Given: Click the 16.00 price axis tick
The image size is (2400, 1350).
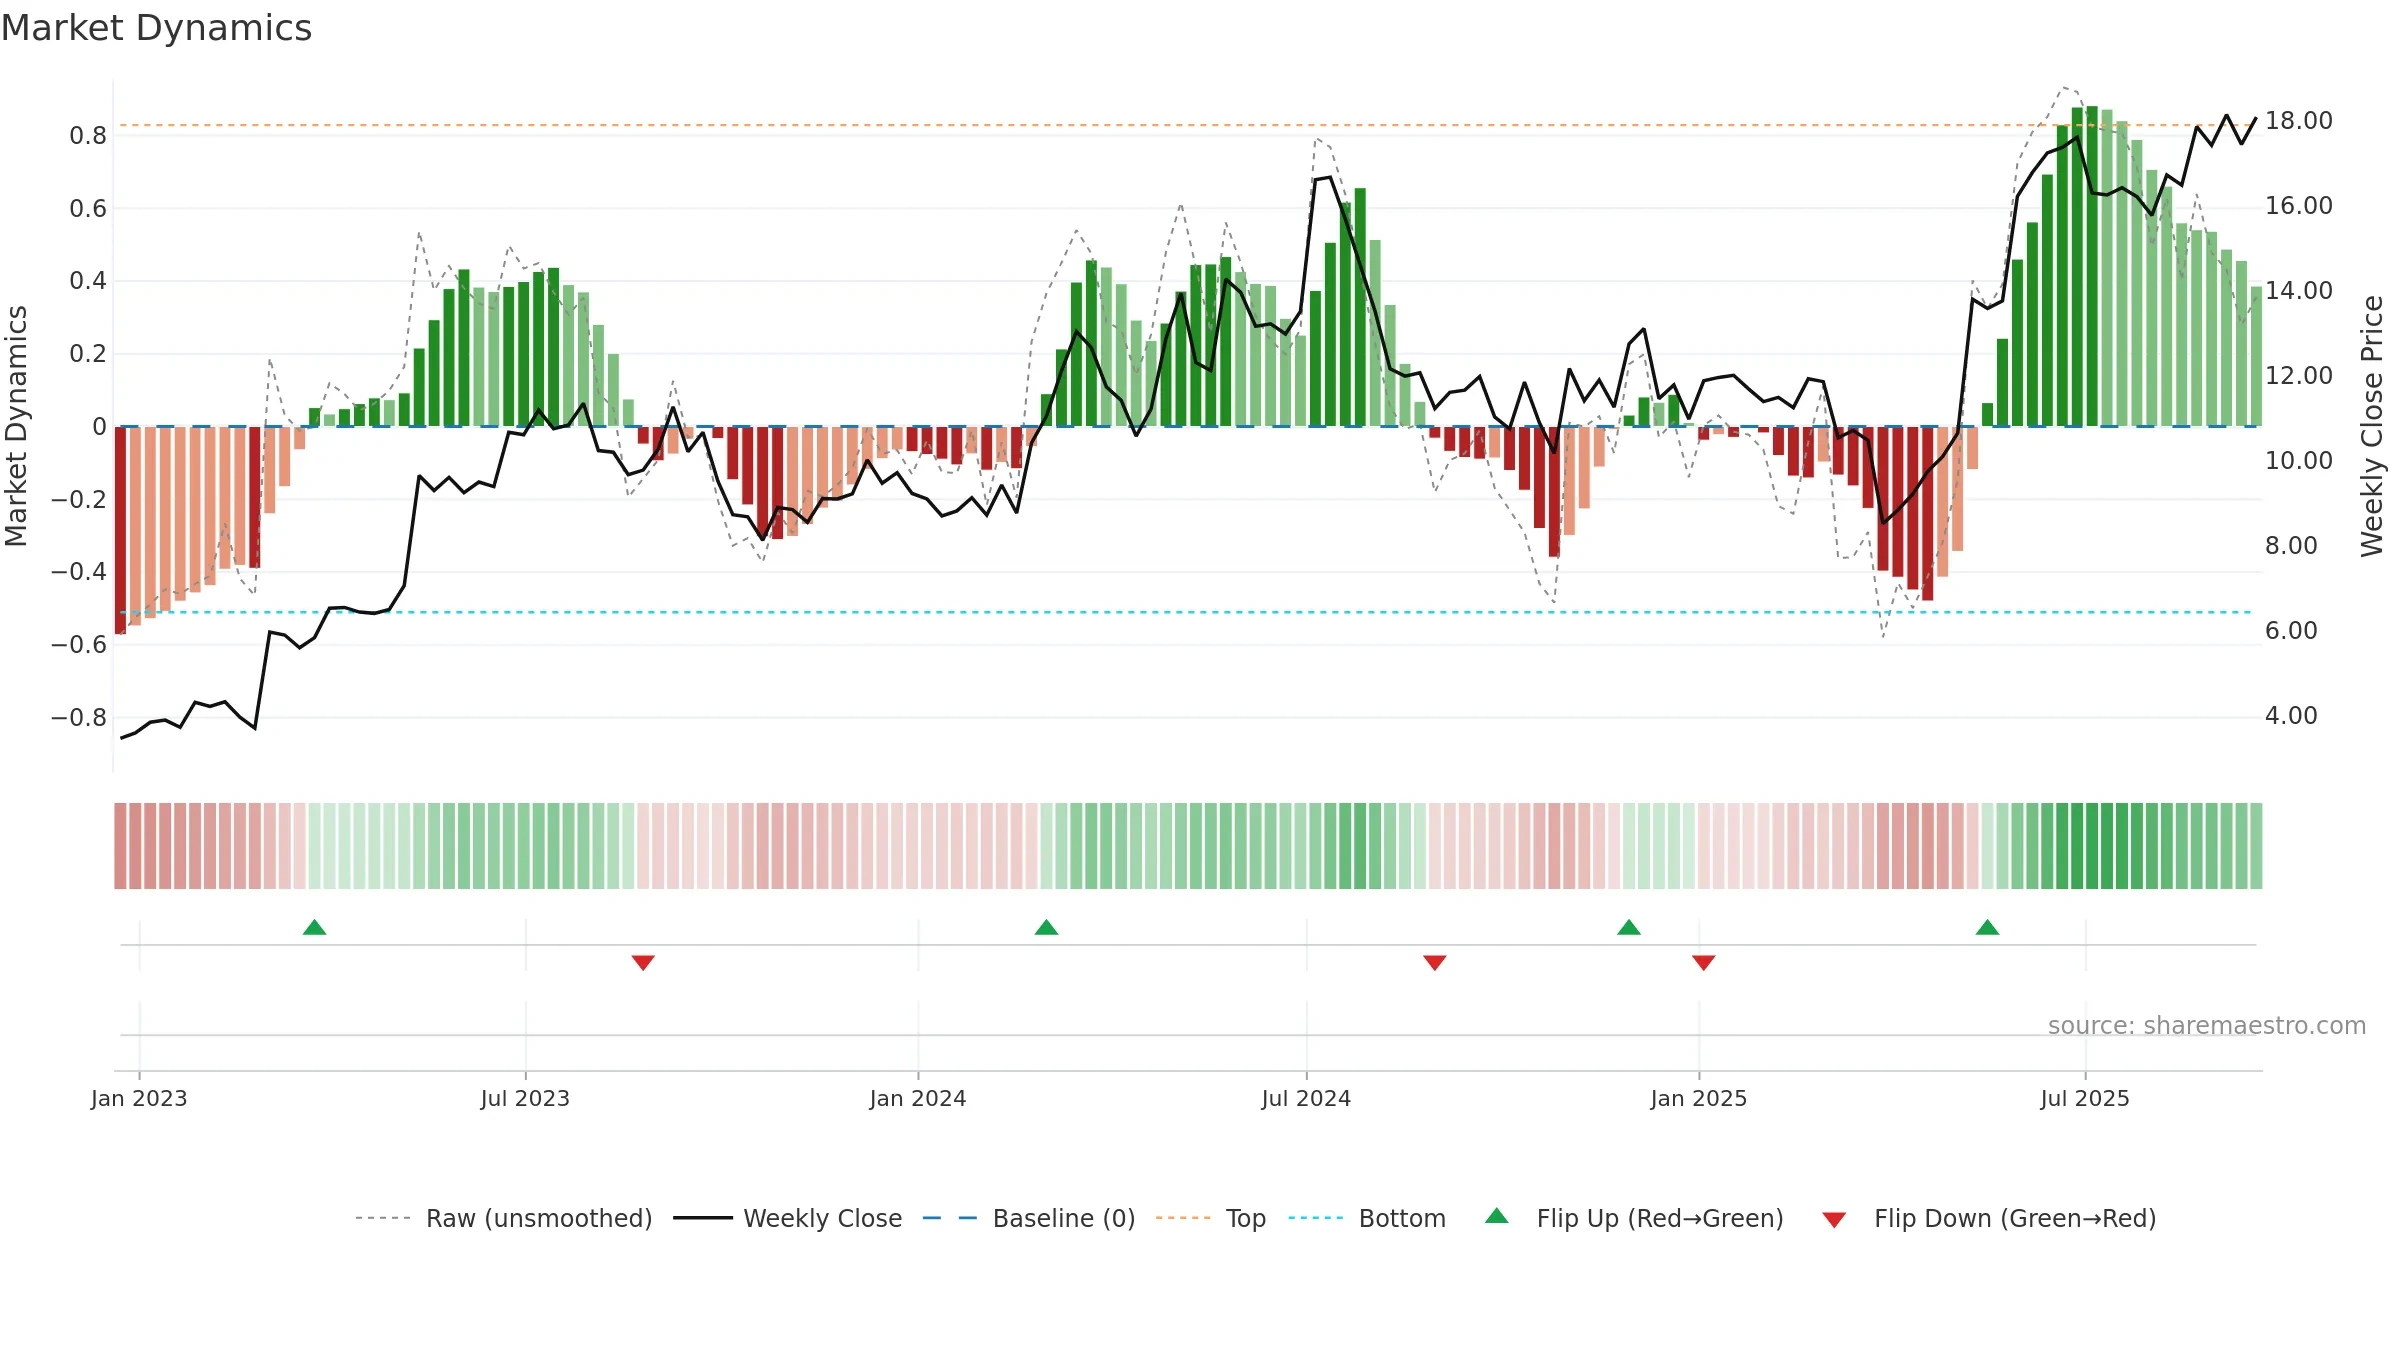Looking at the screenshot, I should [2299, 206].
